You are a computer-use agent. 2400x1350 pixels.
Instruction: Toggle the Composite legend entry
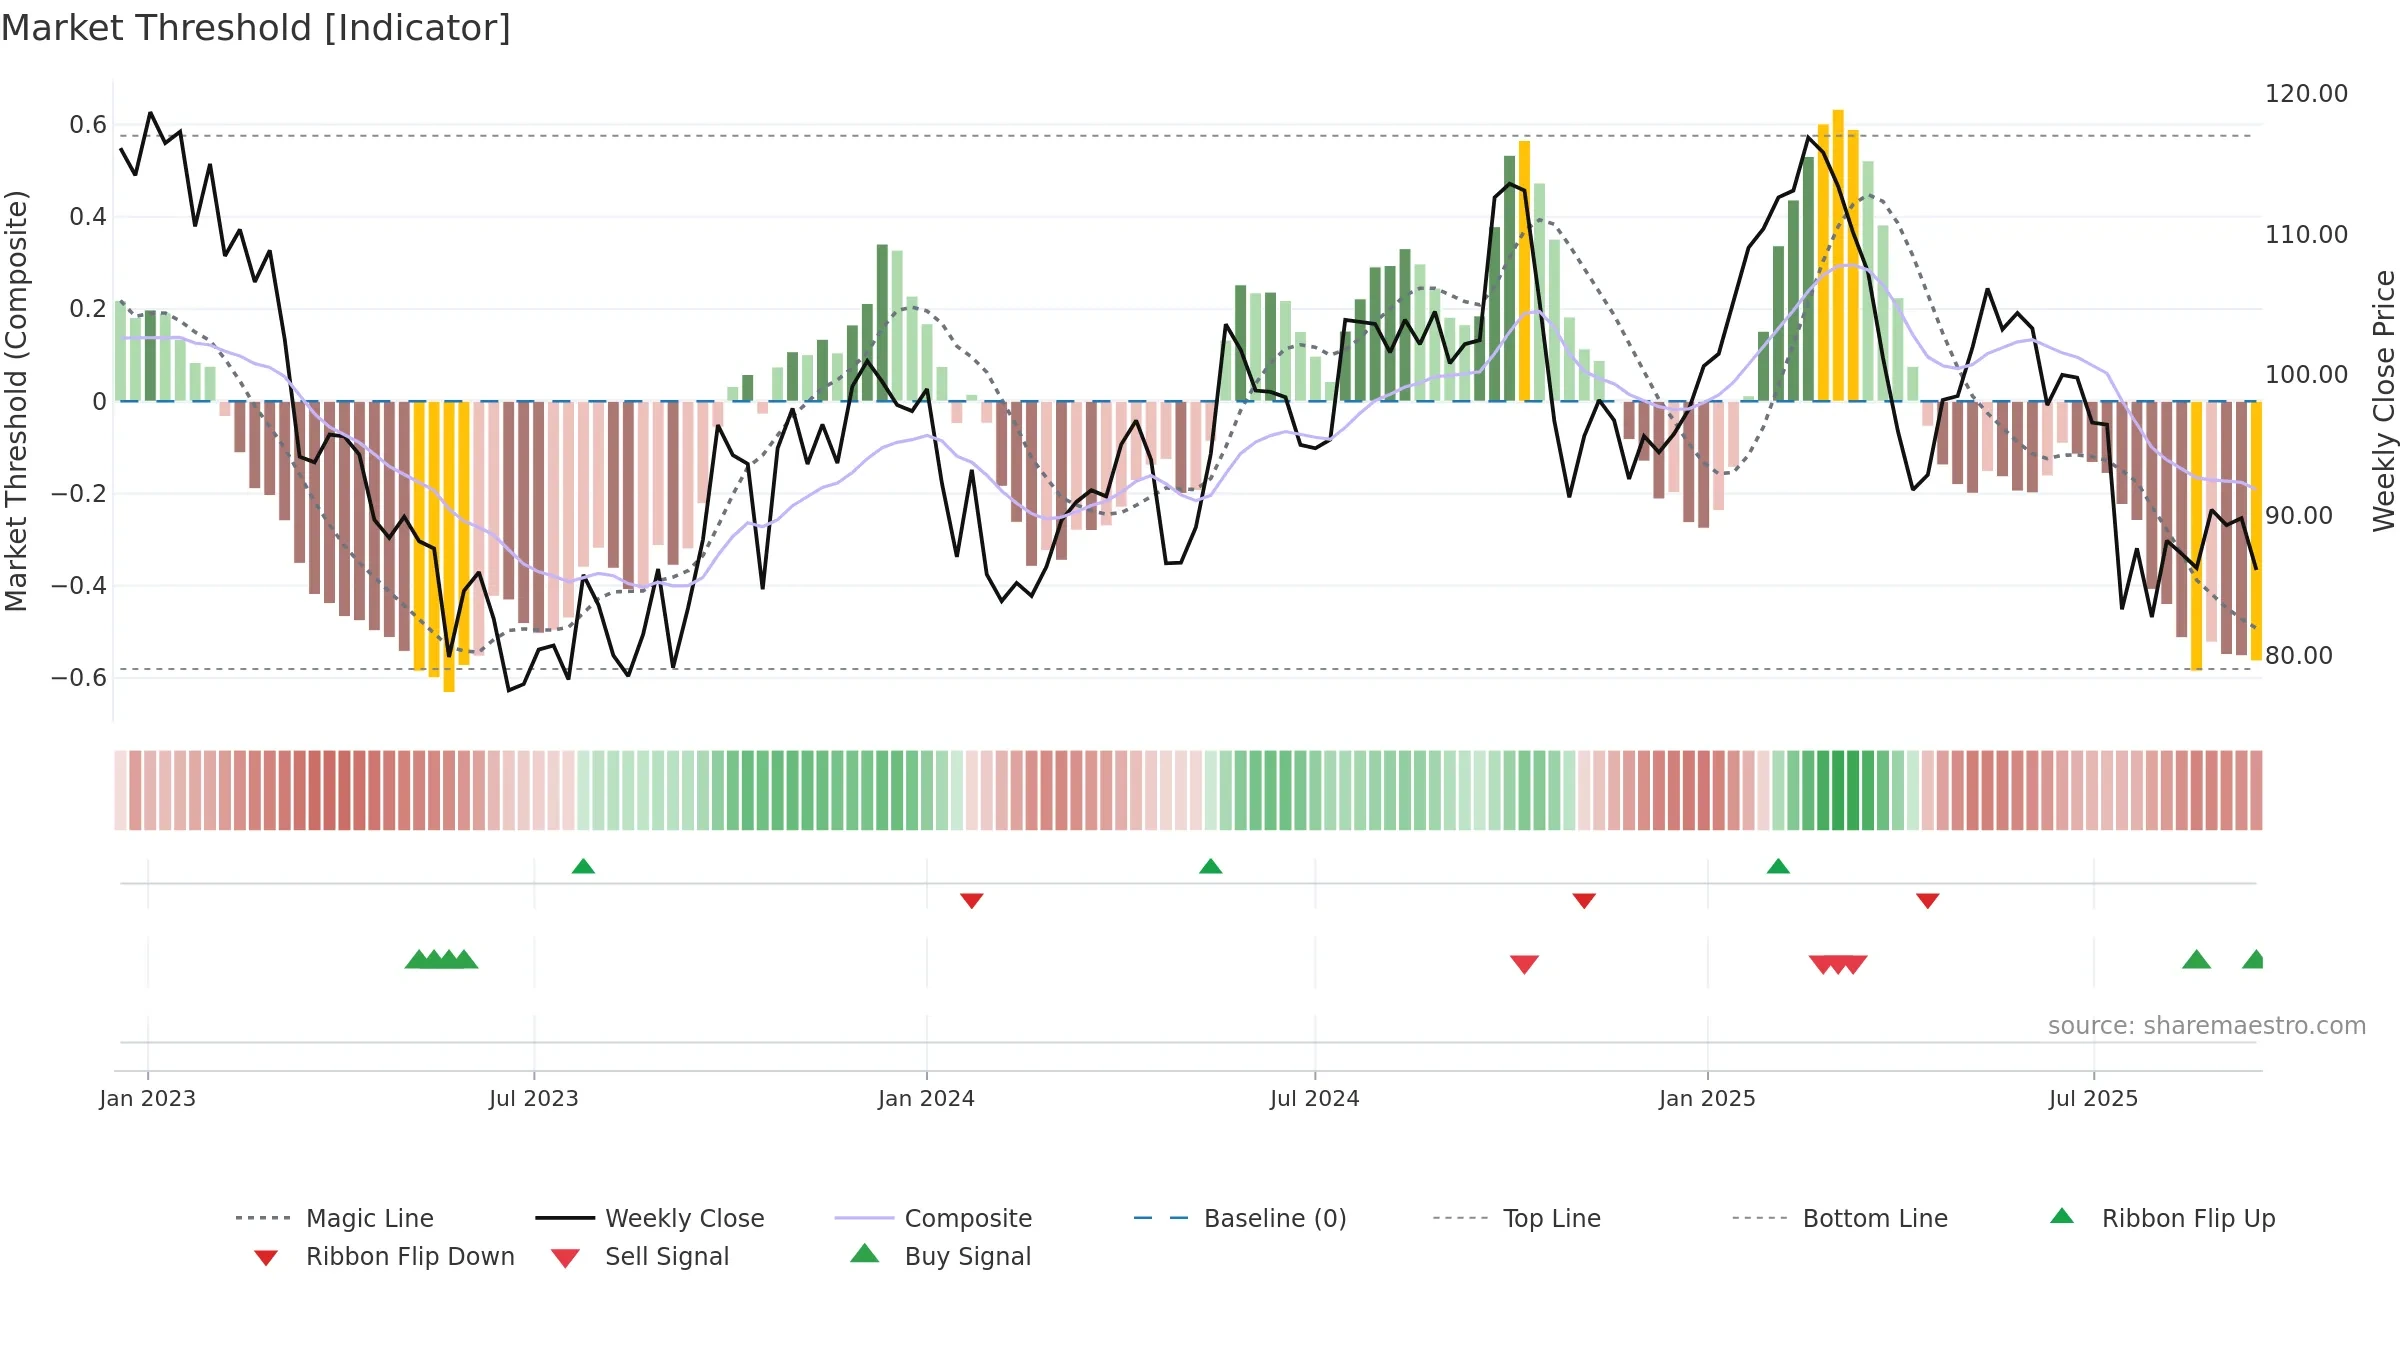933,1218
